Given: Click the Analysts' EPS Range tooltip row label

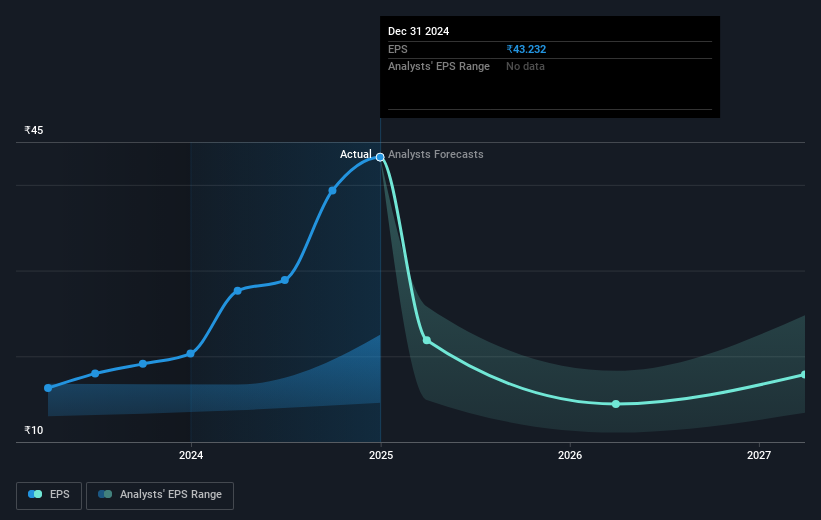Looking at the screenshot, I should 439,67.
